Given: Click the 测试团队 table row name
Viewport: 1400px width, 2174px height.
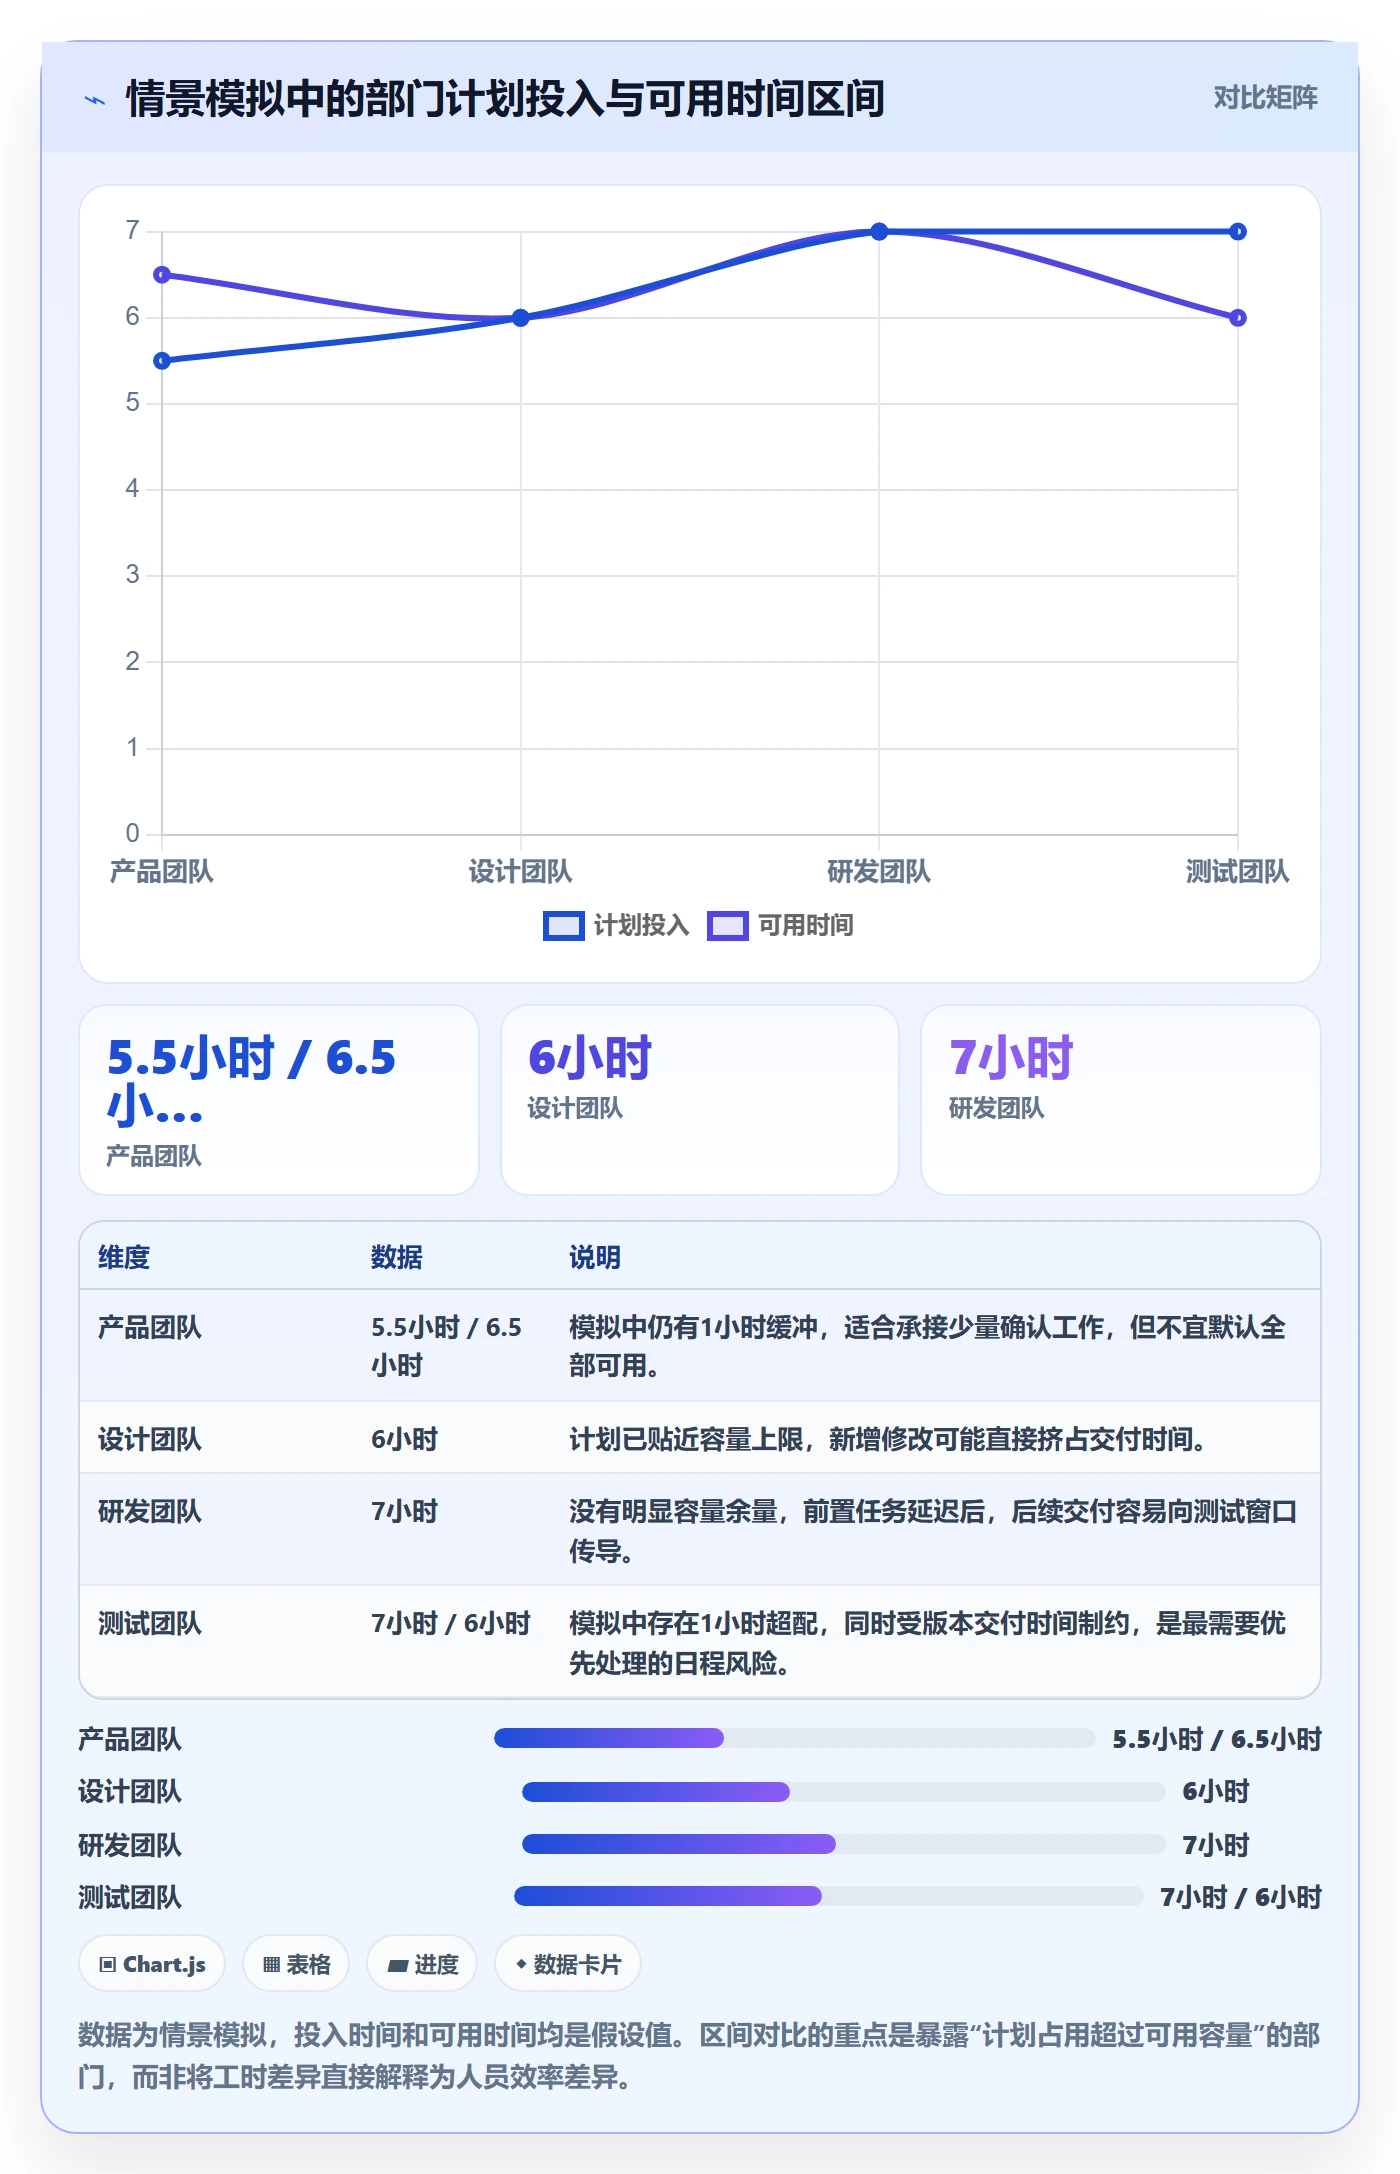Looking at the screenshot, I should tap(150, 1623).
